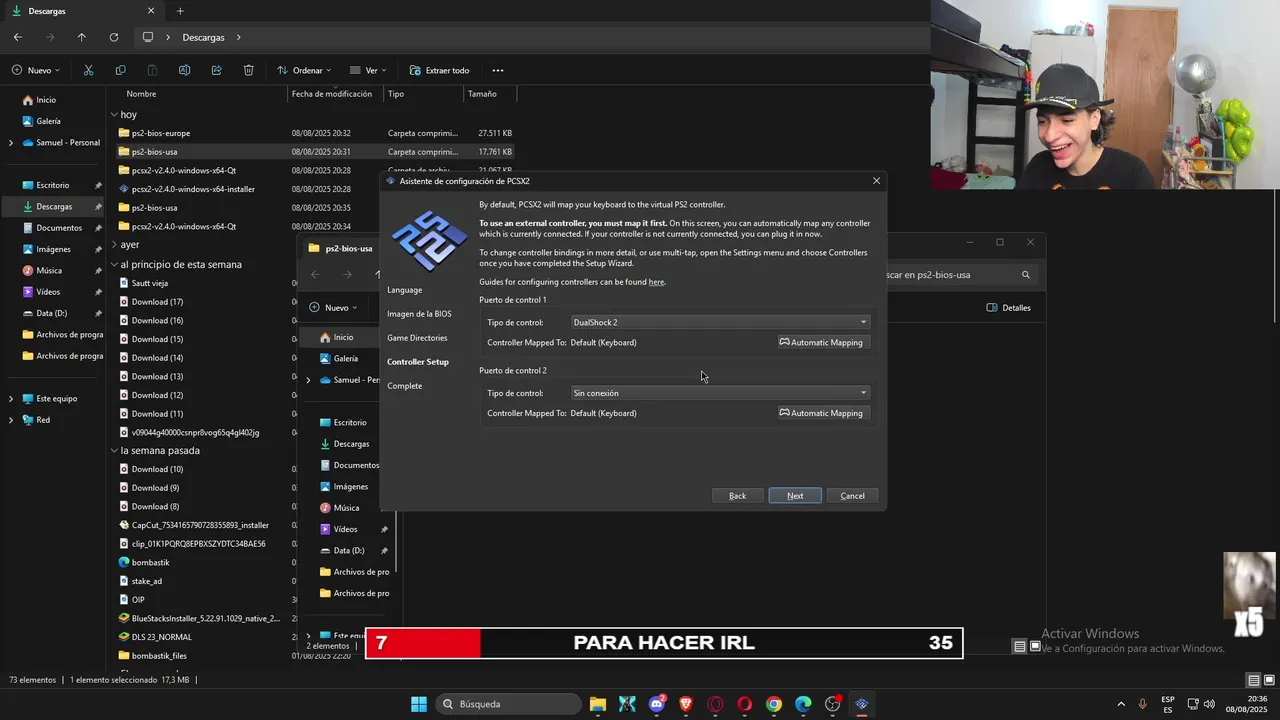Image resolution: width=1280 pixels, height=720 pixels.
Task: Open OBS Studio from the taskbar
Action: [833, 704]
